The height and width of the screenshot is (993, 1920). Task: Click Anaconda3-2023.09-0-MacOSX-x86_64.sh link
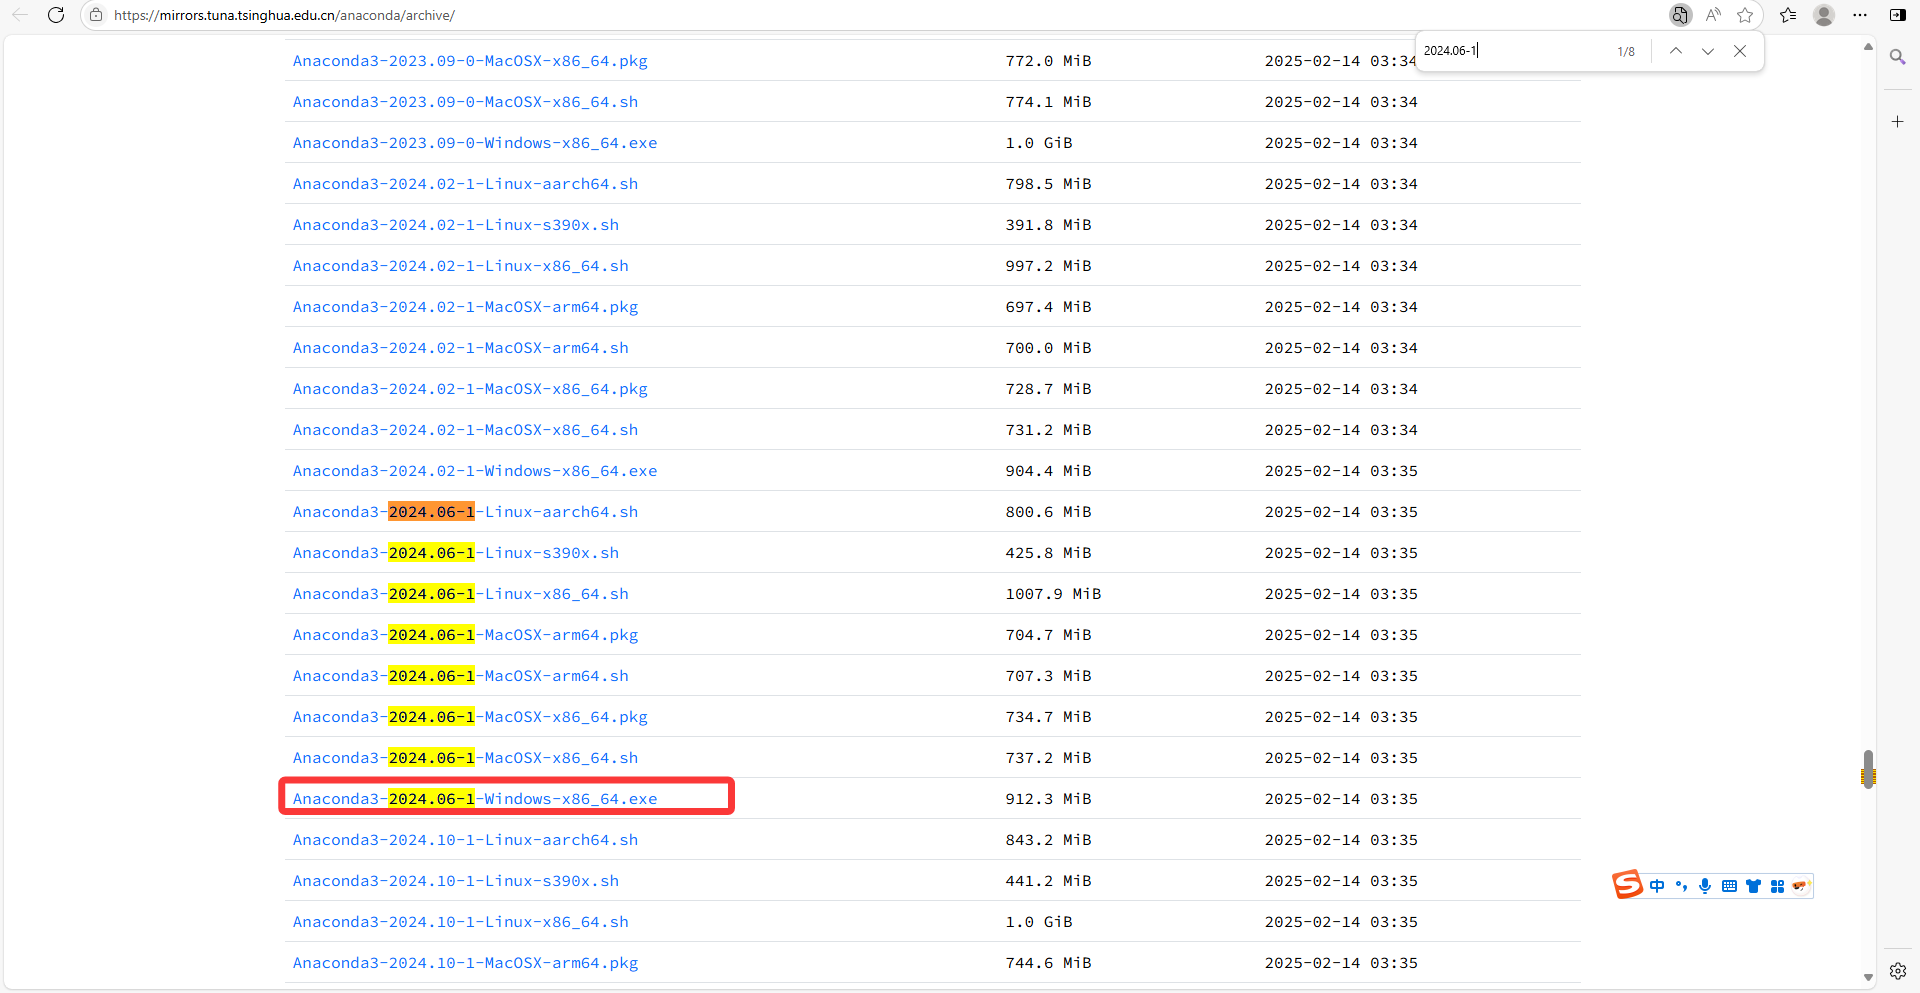[465, 102]
